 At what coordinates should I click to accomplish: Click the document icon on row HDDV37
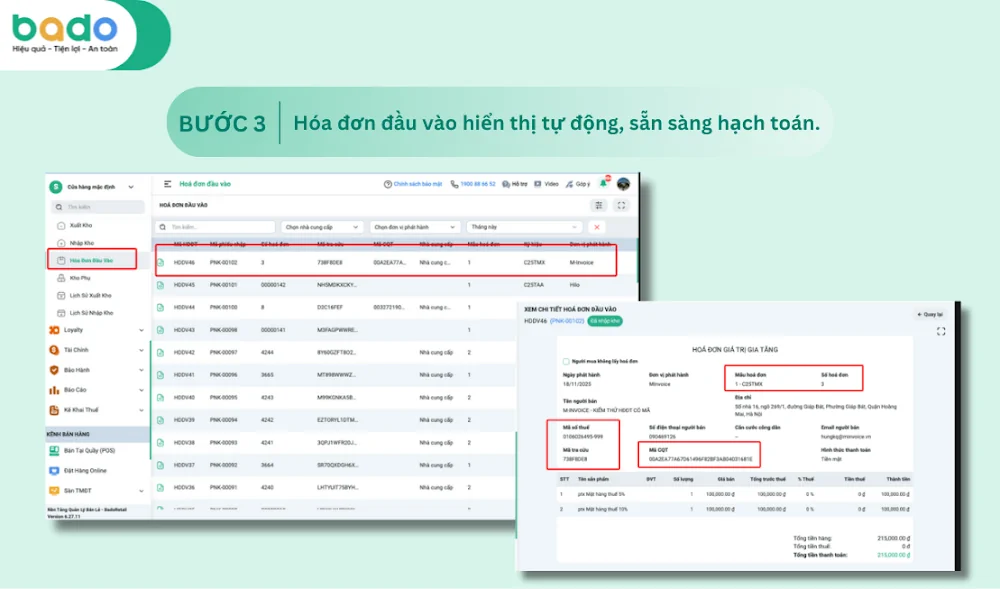click(x=161, y=465)
